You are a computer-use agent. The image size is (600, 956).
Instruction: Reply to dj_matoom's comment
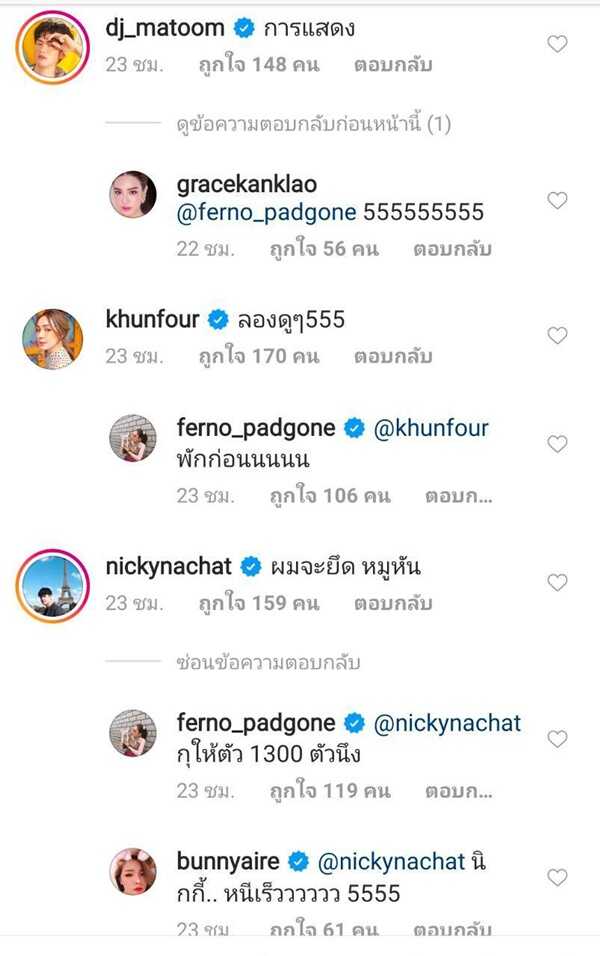392,65
